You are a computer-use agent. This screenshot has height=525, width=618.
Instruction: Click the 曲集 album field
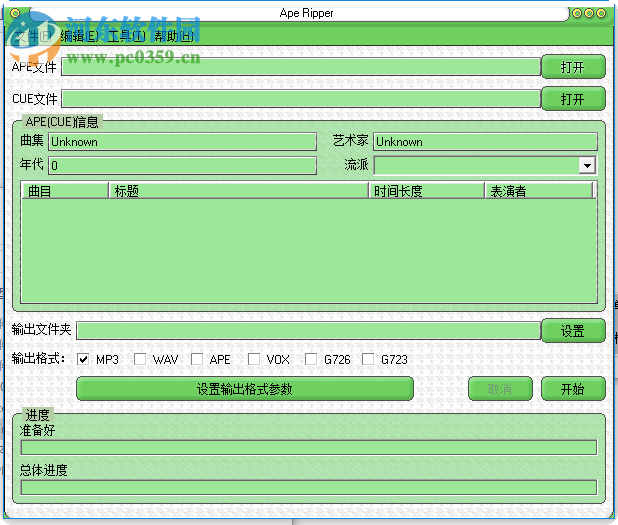[182, 142]
